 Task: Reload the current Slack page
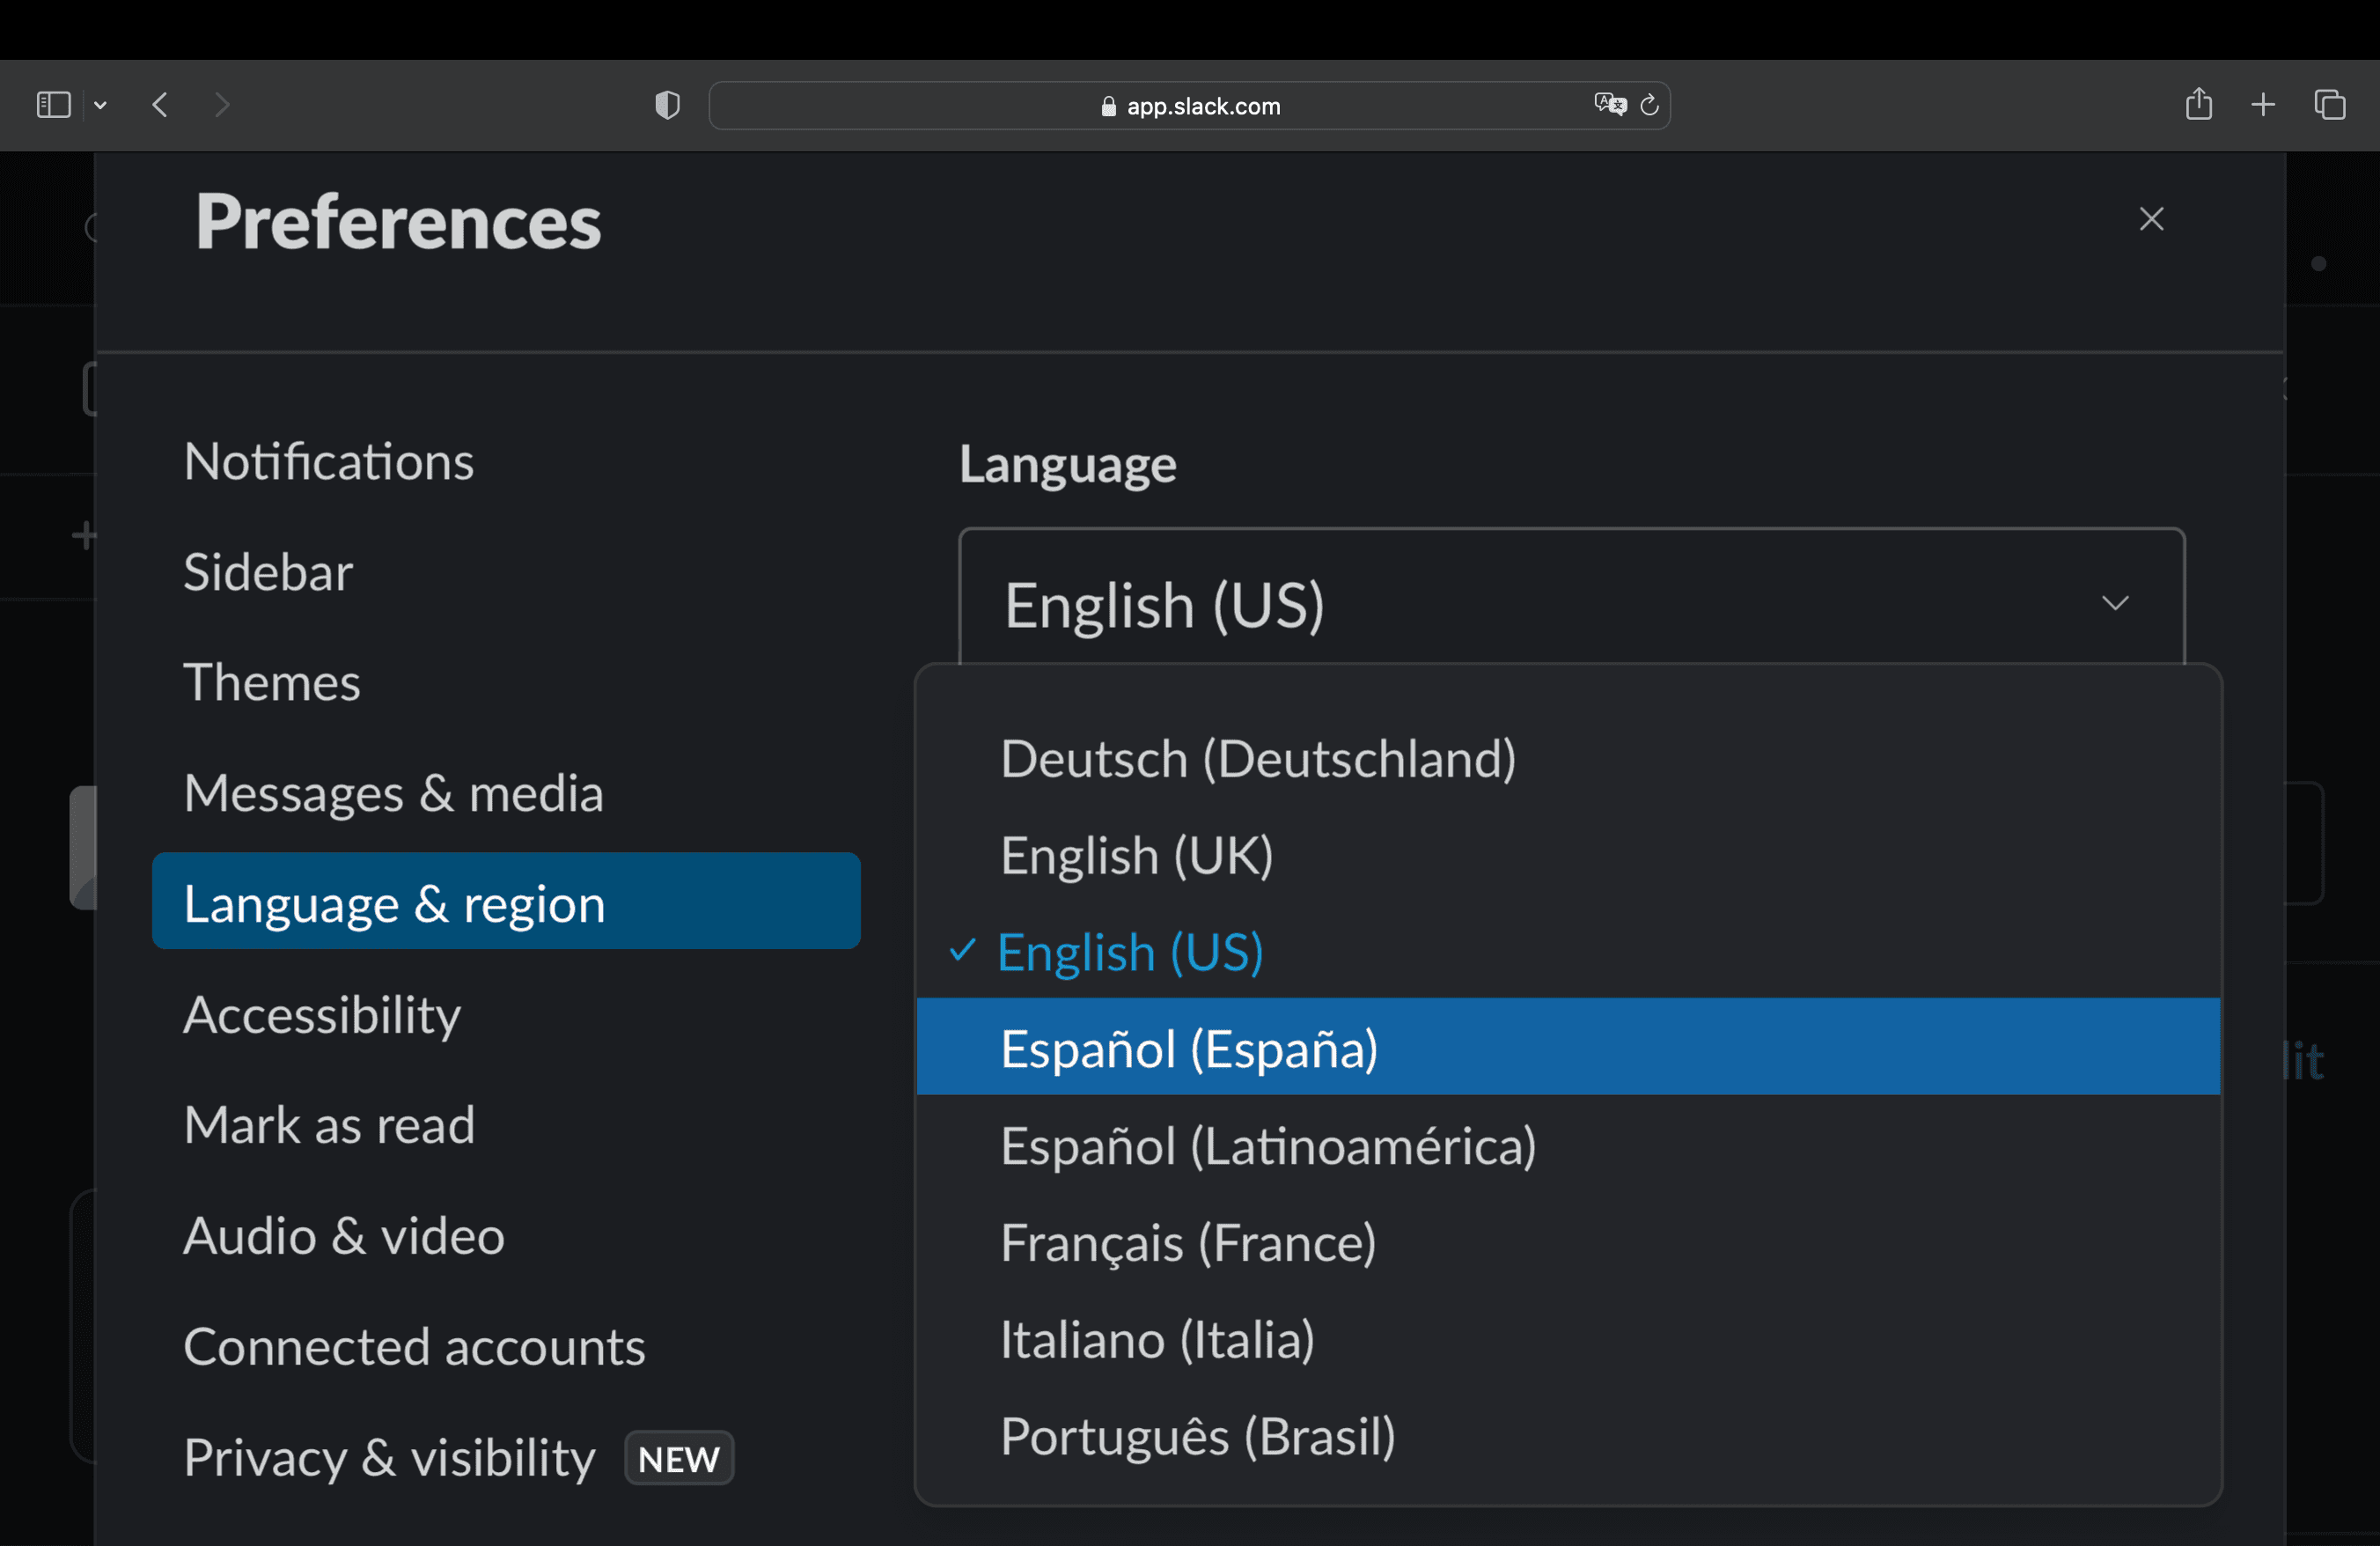point(1650,105)
